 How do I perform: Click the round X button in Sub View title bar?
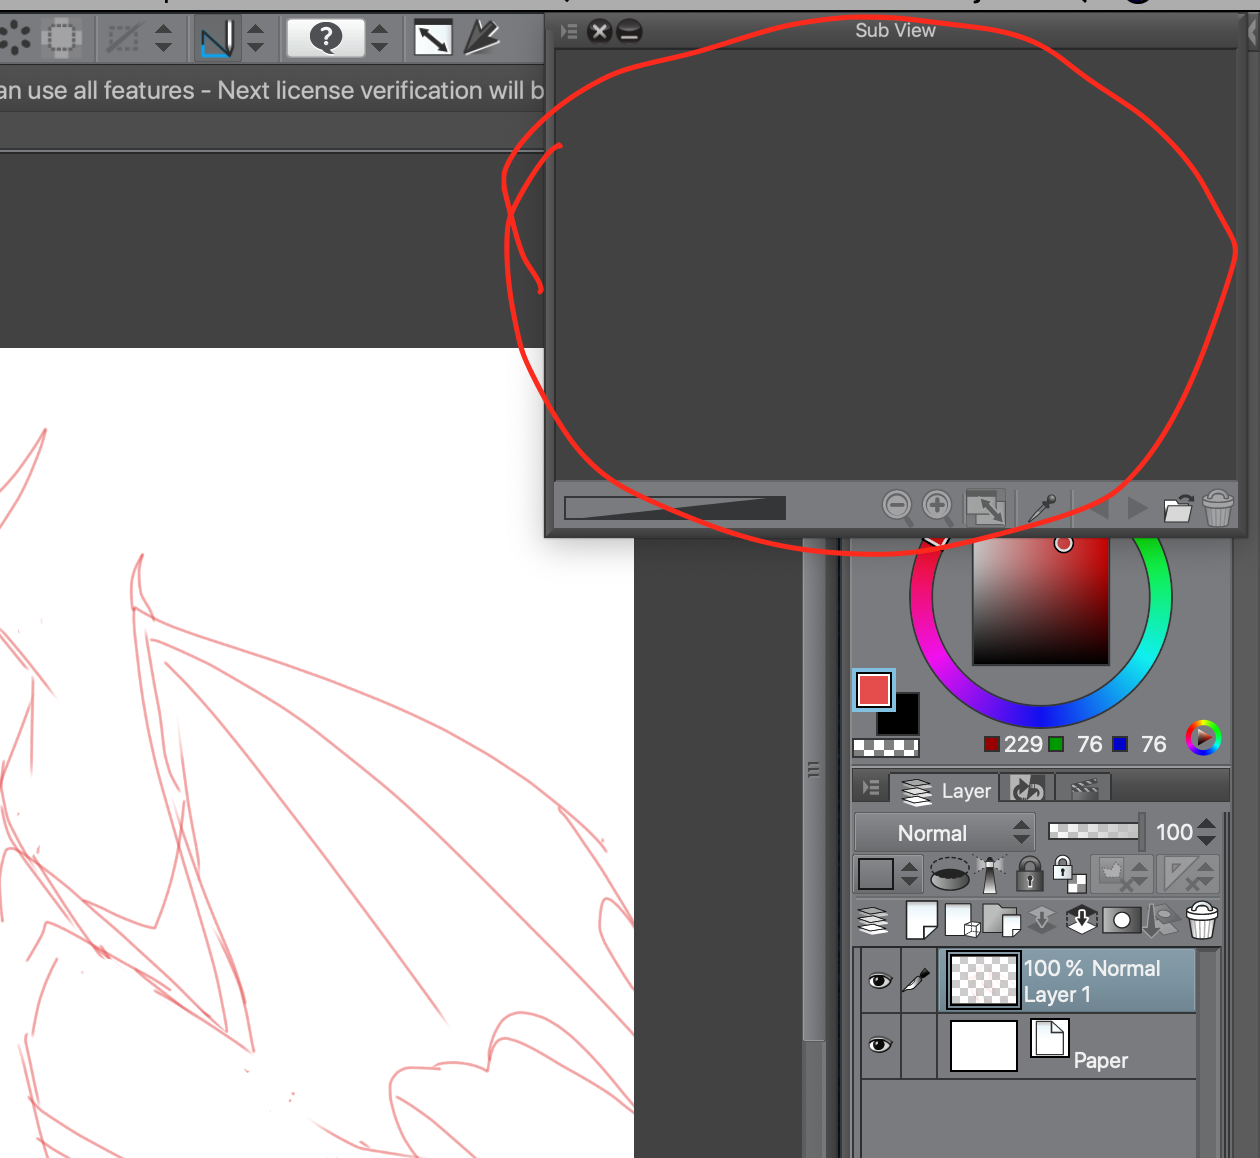tap(599, 31)
